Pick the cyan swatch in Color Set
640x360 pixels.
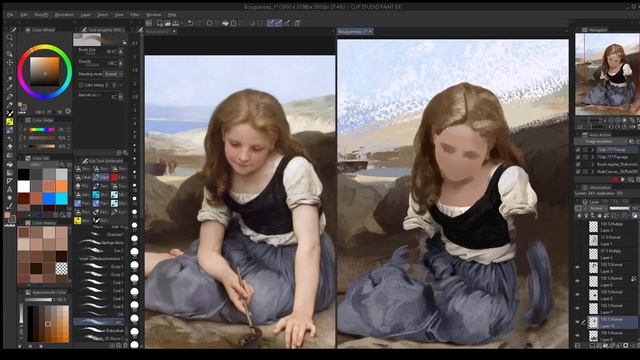point(62,198)
